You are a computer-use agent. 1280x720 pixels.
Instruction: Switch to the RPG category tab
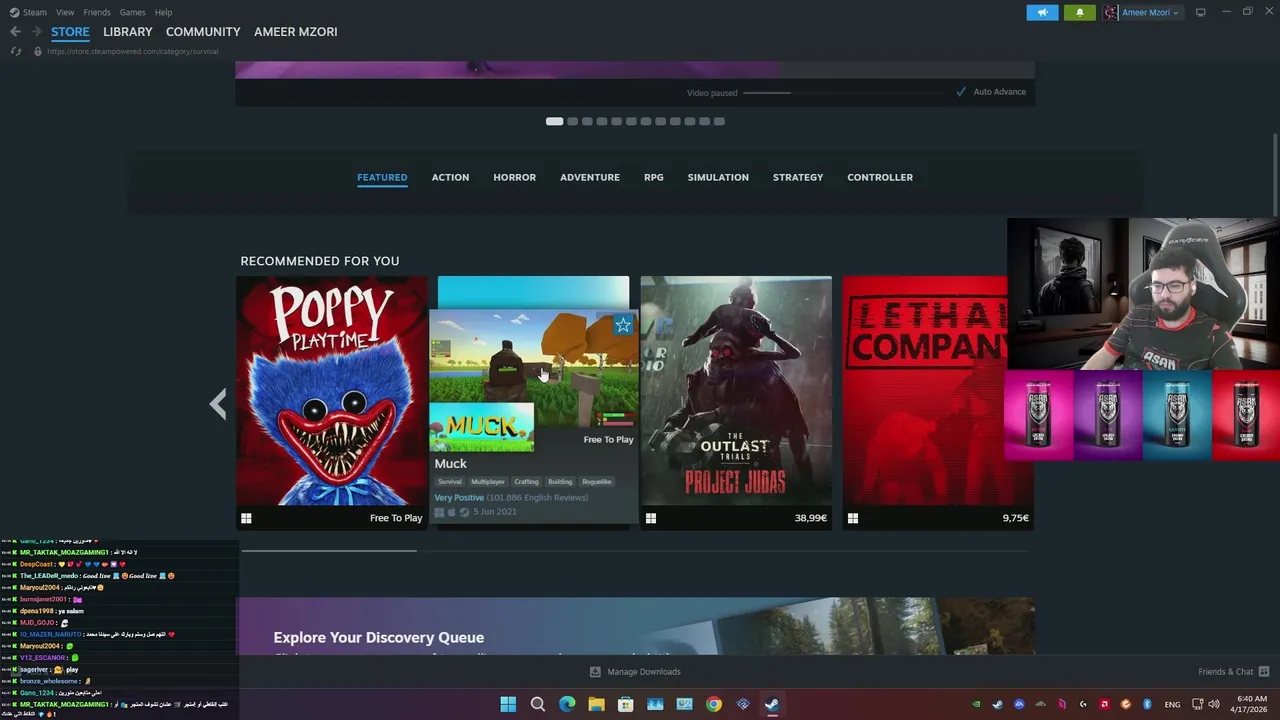click(x=654, y=177)
